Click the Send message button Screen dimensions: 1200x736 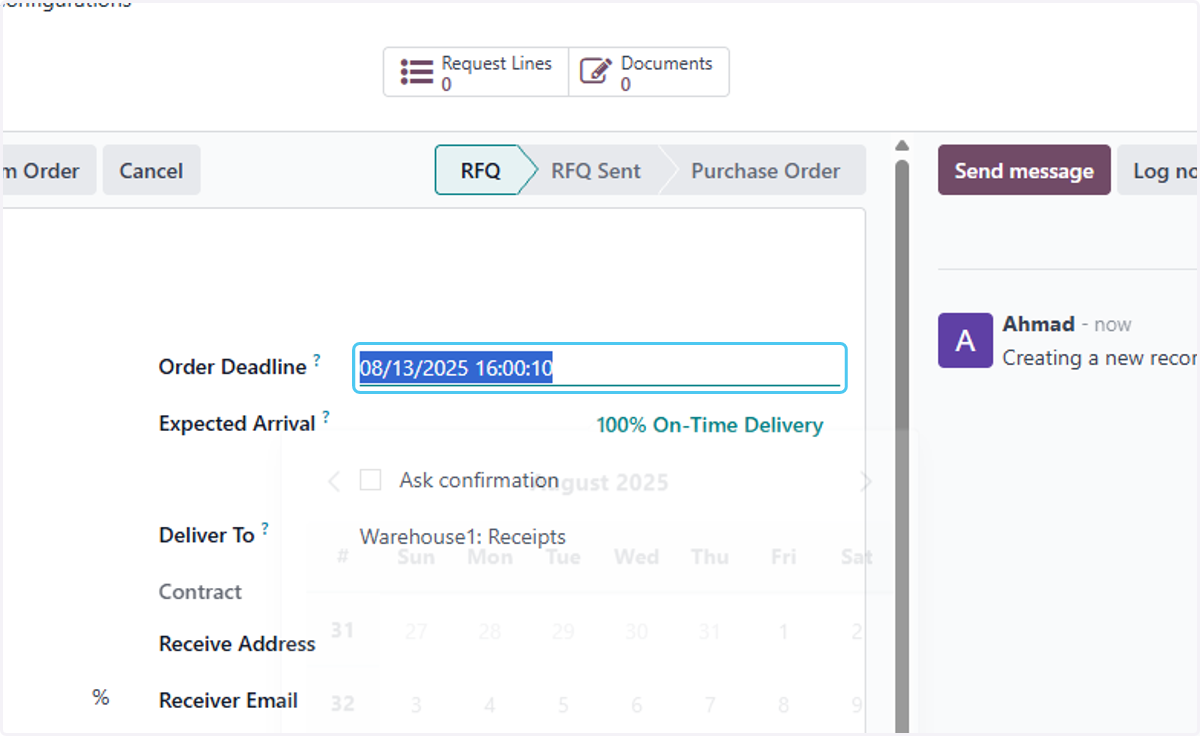pos(1024,170)
